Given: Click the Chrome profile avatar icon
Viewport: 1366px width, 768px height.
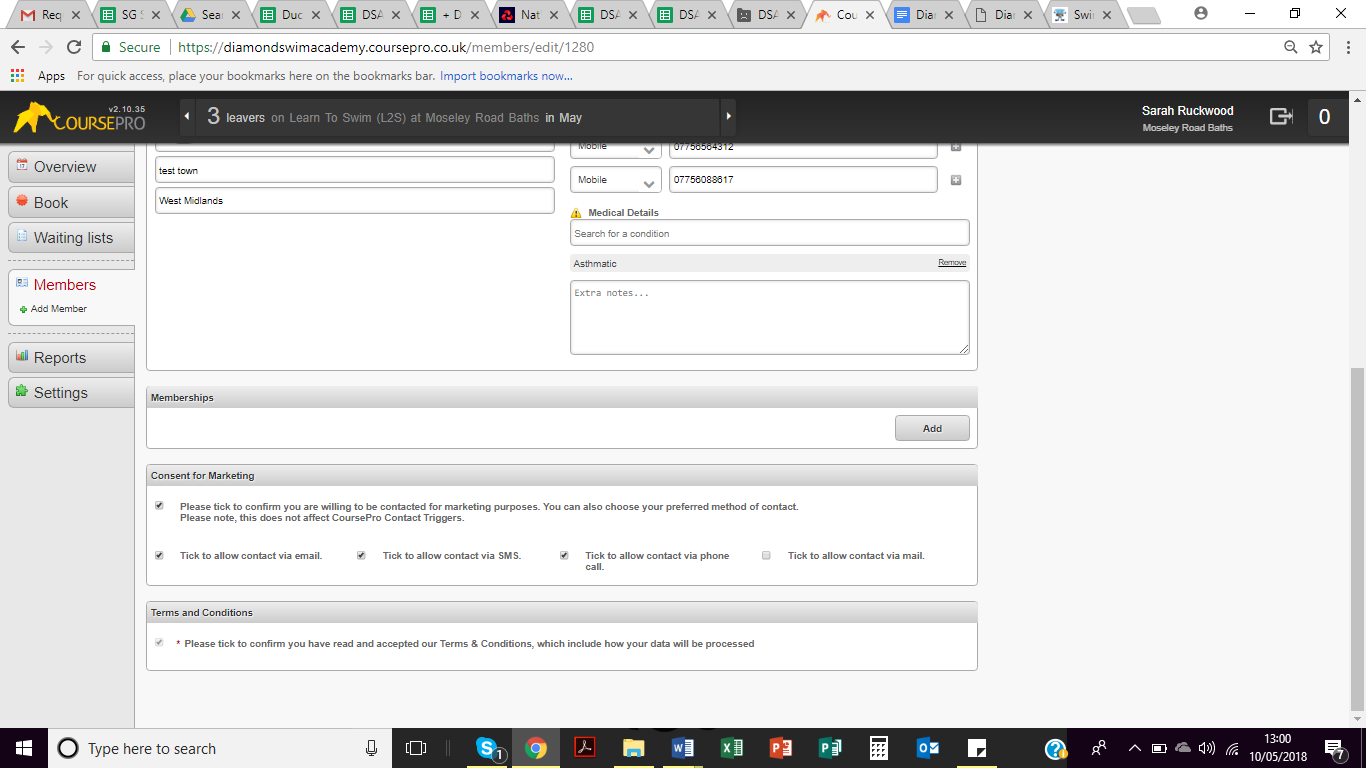Looking at the screenshot, I should point(1201,13).
